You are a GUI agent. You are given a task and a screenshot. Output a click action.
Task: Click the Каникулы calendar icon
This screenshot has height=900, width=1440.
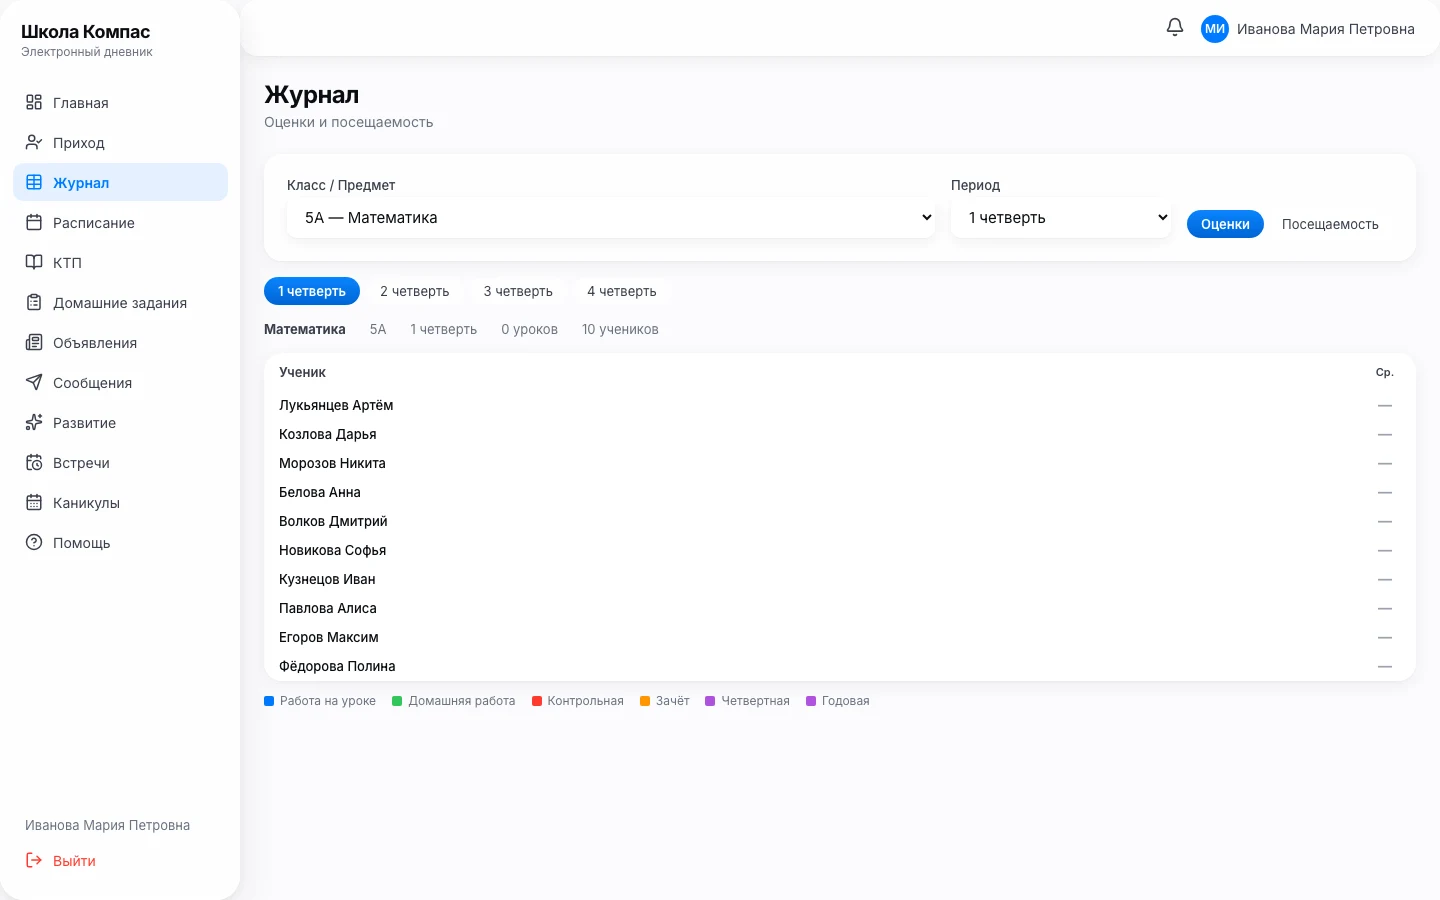pos(34,502)
